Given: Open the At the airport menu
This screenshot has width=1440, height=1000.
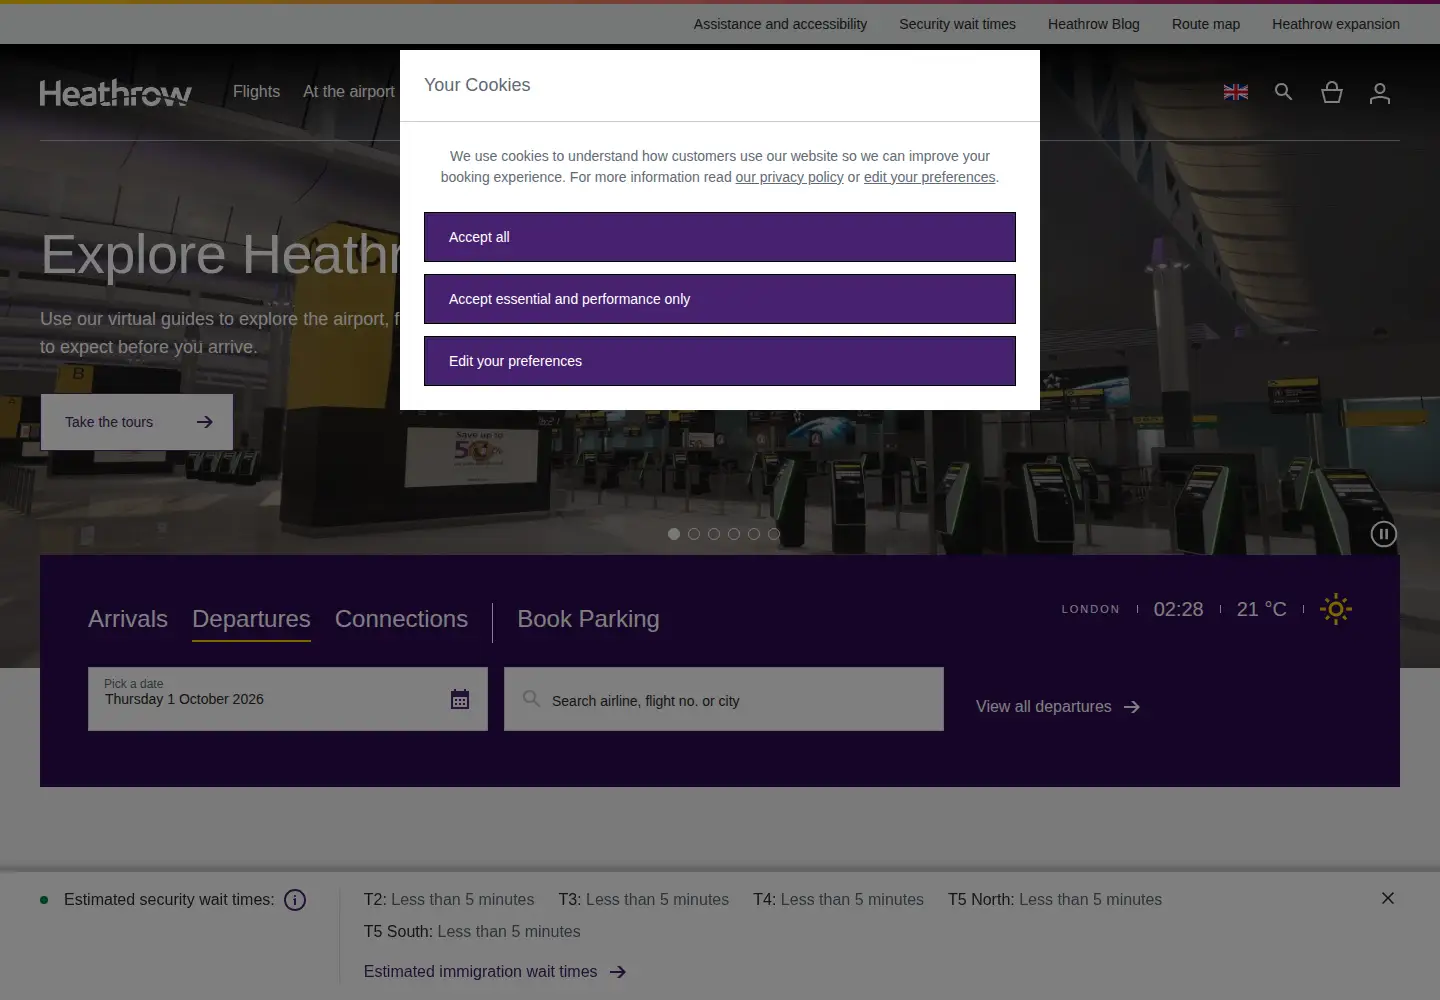Looking at the screenshot, I should tap(349, 91).
